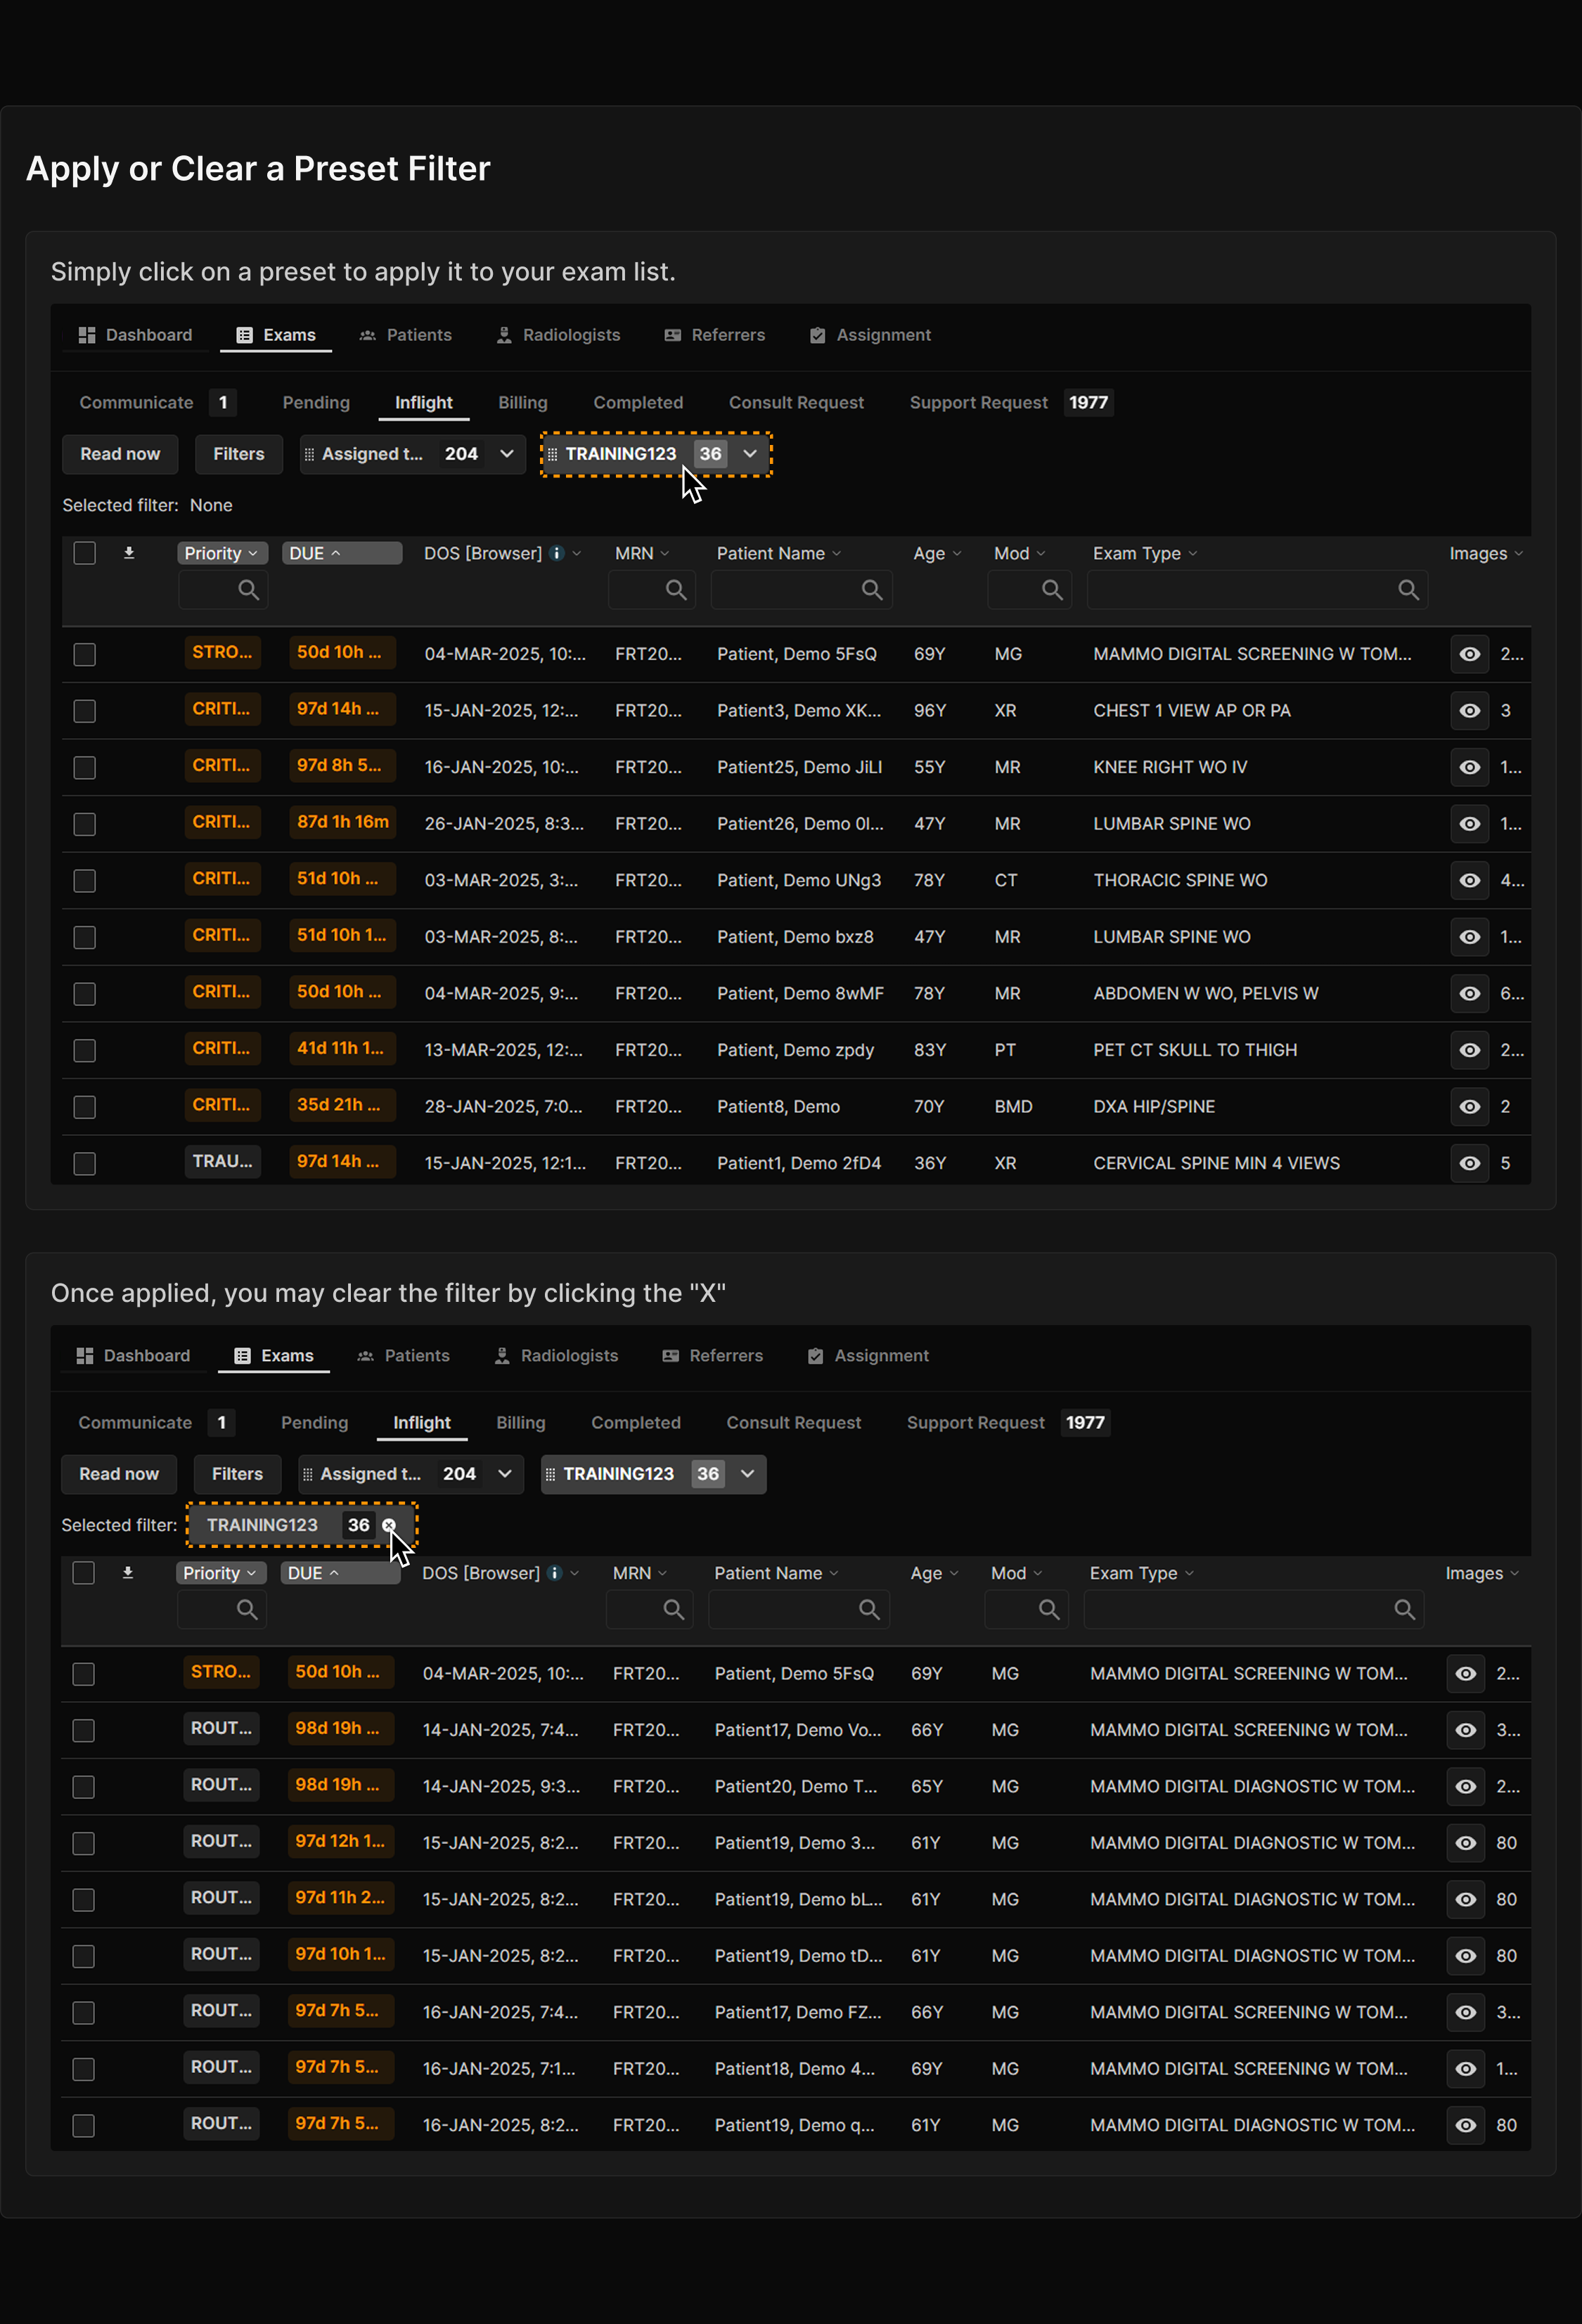The height and width of the screenshot is (2324, 1582).
Task: Click the eye icon for Patient18 row
Action: [1465, 2068]
